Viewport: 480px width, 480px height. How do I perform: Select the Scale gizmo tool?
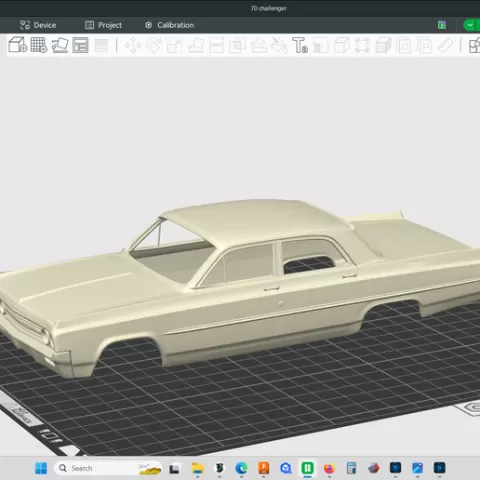[x=174, y=45]
